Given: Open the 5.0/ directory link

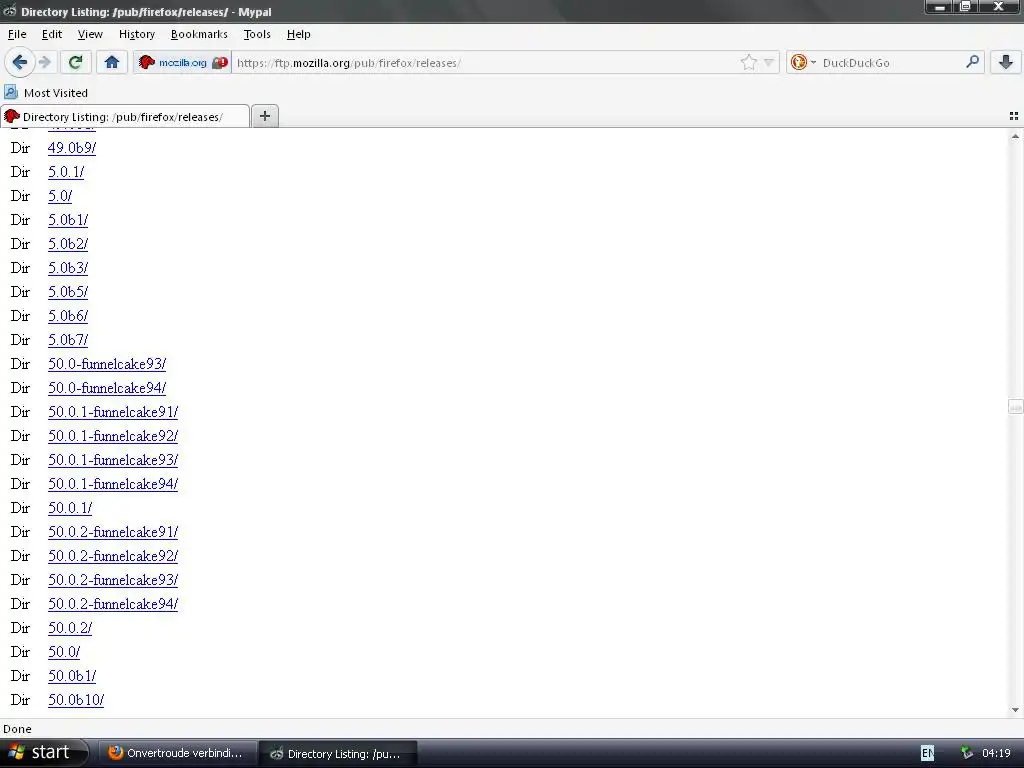Looking at the screenshot, I should pos(60,196).
